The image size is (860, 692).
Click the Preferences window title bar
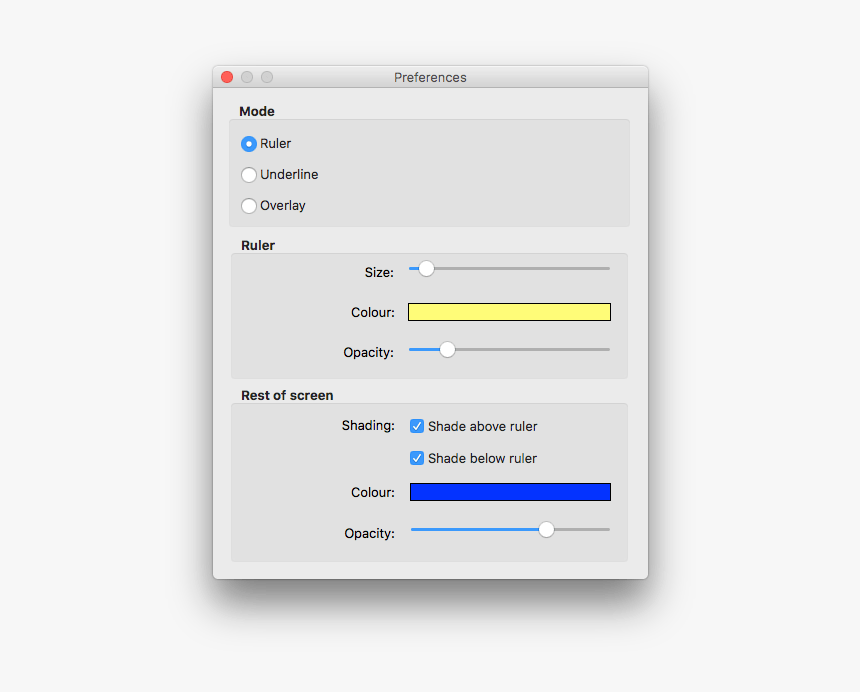tap(430, 77)
